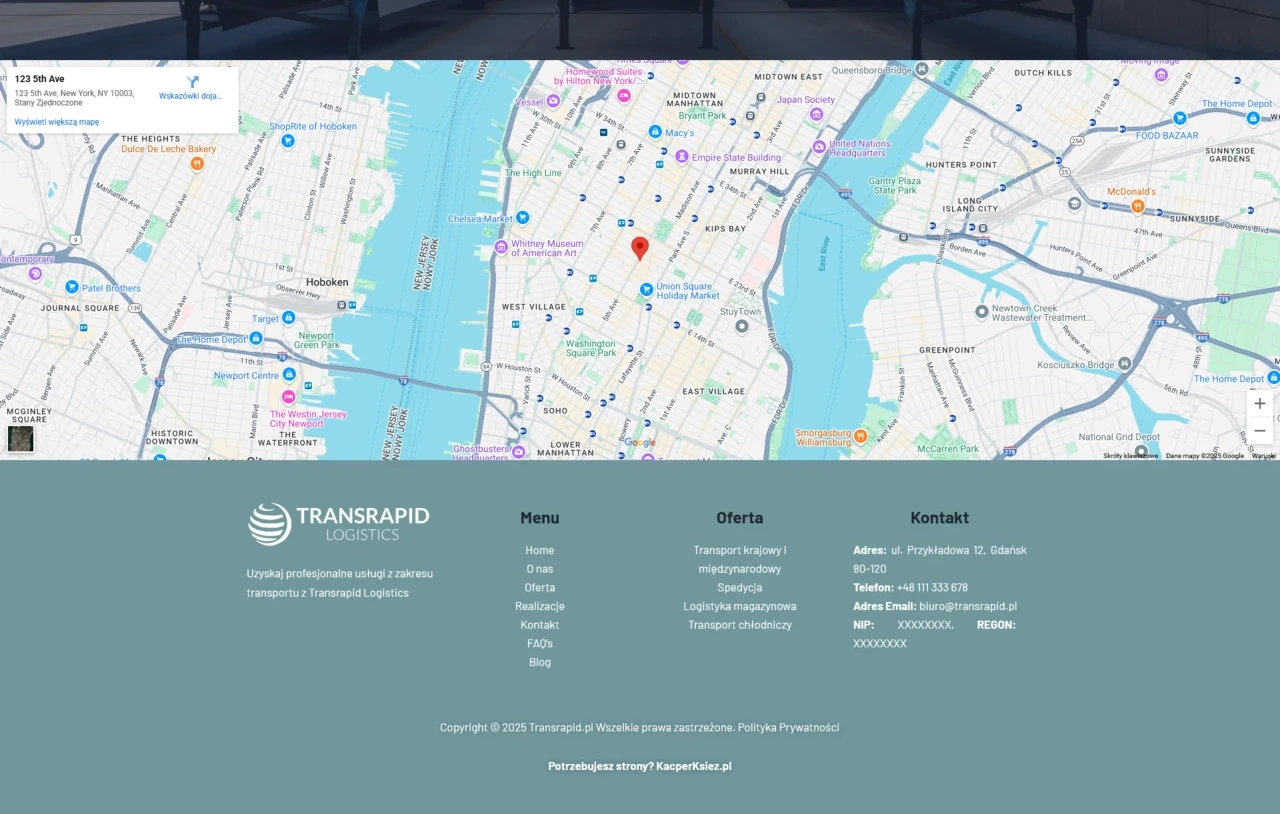Open the Spedycja offer link
The height and width of the screenshot is (814, 1280).
click(740, 587)
